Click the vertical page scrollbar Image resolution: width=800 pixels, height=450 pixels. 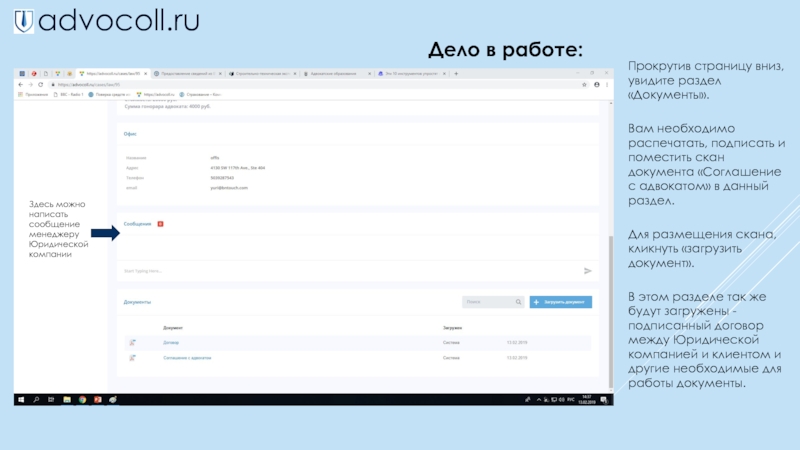tap(611, 311)
